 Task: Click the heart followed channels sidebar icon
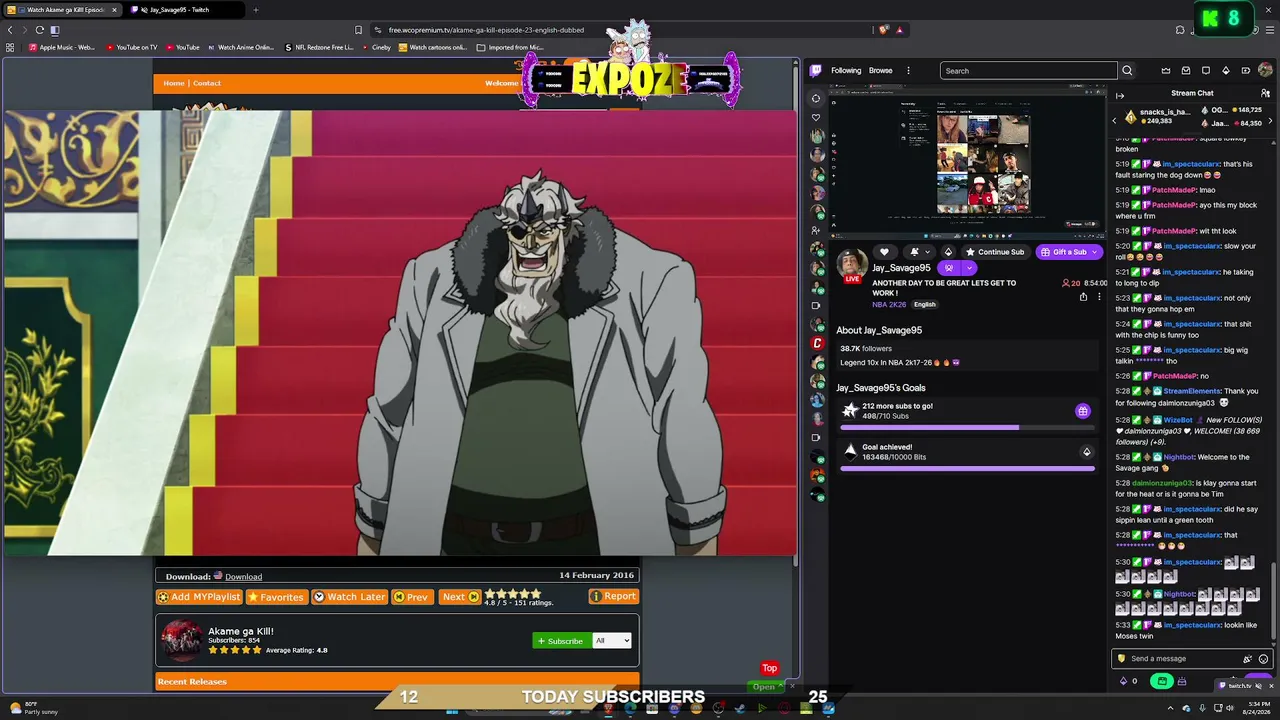click(816, 118)
